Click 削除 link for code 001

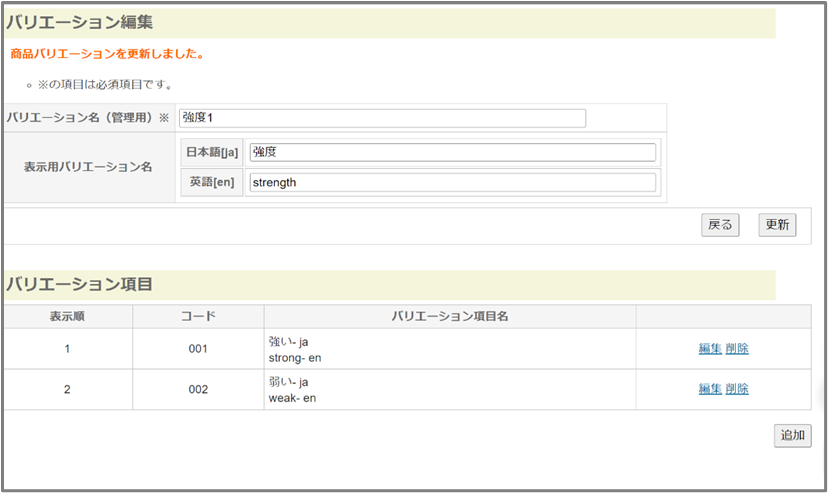(737, 349)
